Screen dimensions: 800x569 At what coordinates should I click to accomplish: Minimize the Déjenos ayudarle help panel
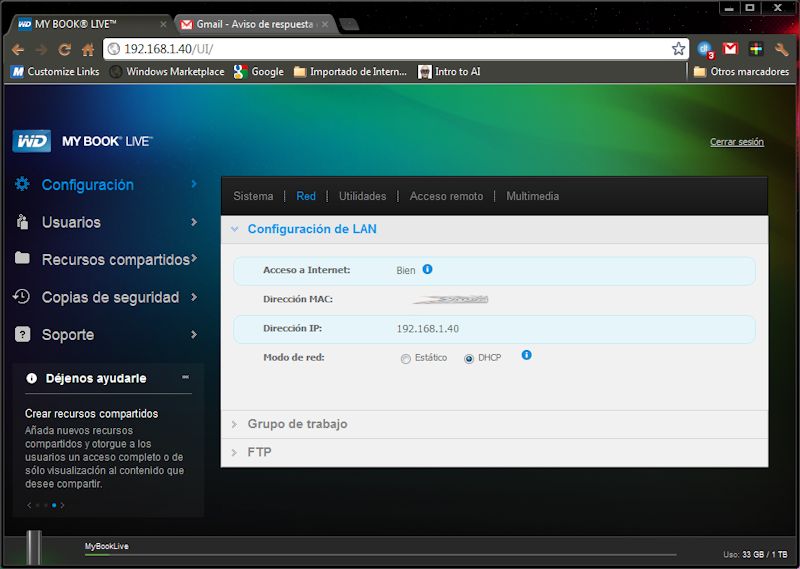[x=186, y=377]
